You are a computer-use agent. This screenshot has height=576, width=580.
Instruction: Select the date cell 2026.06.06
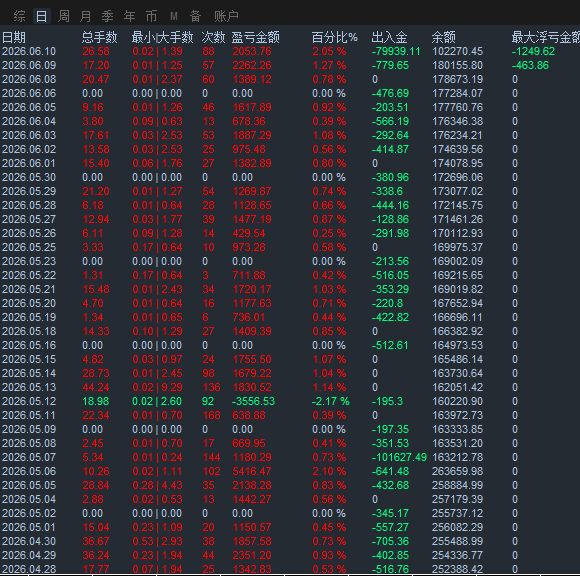pyautogui.click(x=29, y=94)
